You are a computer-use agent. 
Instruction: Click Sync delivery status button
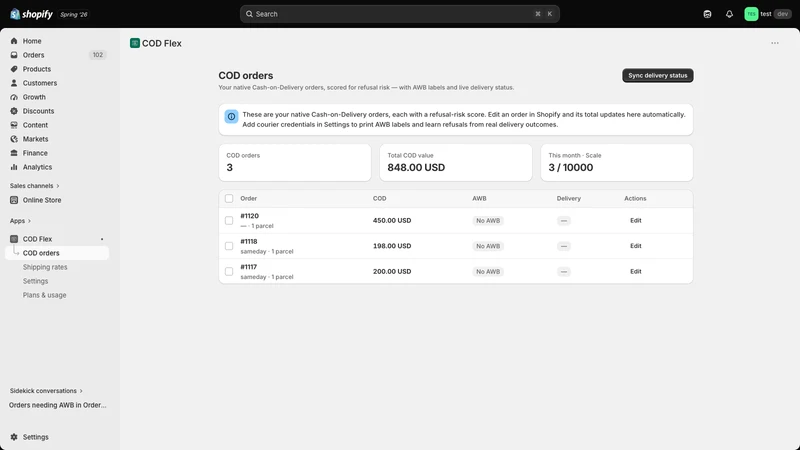pos(658,76)
